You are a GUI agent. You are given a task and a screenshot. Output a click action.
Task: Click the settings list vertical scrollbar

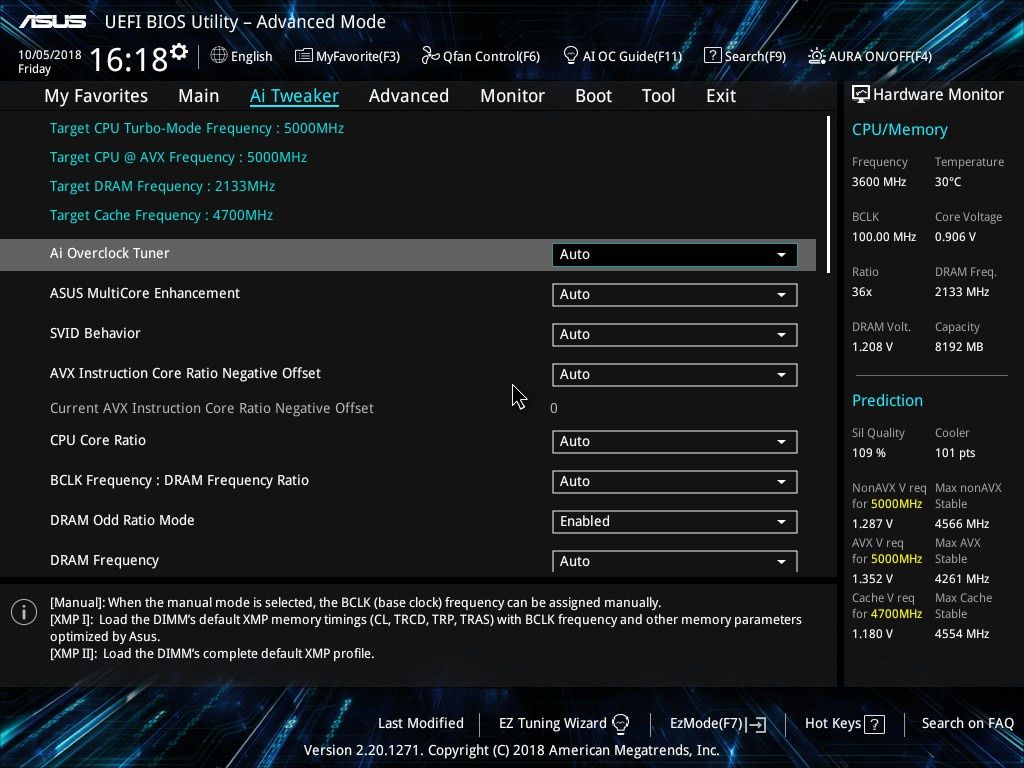pyautogui.click(x=829, y=195)
